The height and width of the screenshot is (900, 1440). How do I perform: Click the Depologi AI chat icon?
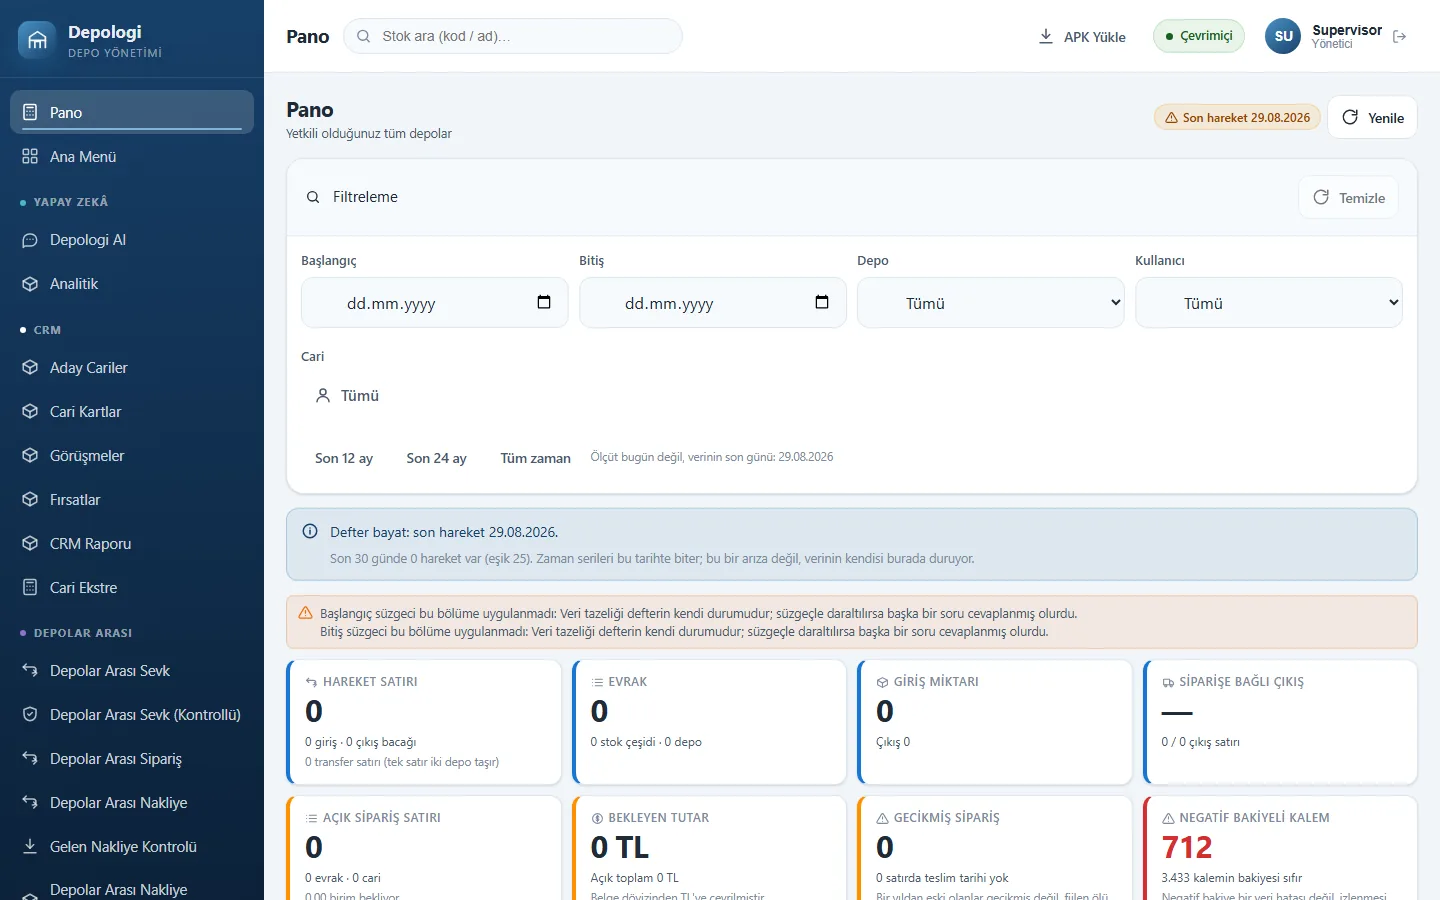click(30, 240)
